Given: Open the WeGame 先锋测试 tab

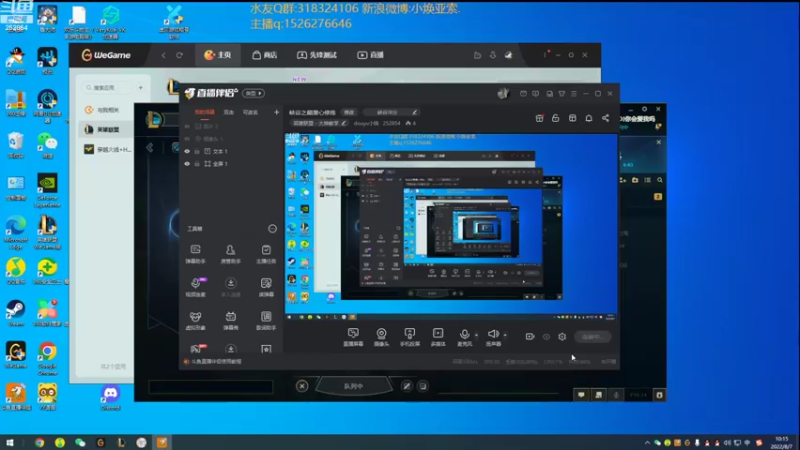Looking at the screenshot, I should (317, 55).
